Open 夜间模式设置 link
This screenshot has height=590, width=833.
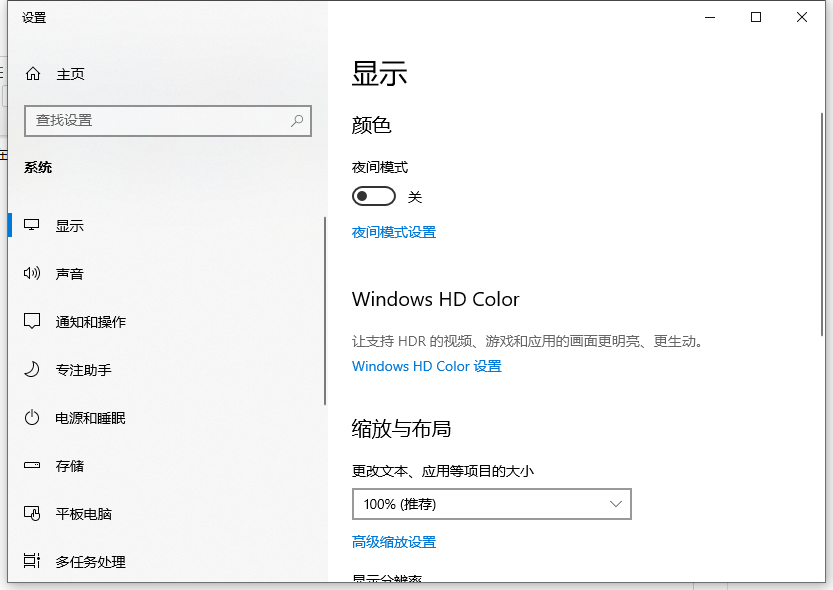[x=394, y=232]
